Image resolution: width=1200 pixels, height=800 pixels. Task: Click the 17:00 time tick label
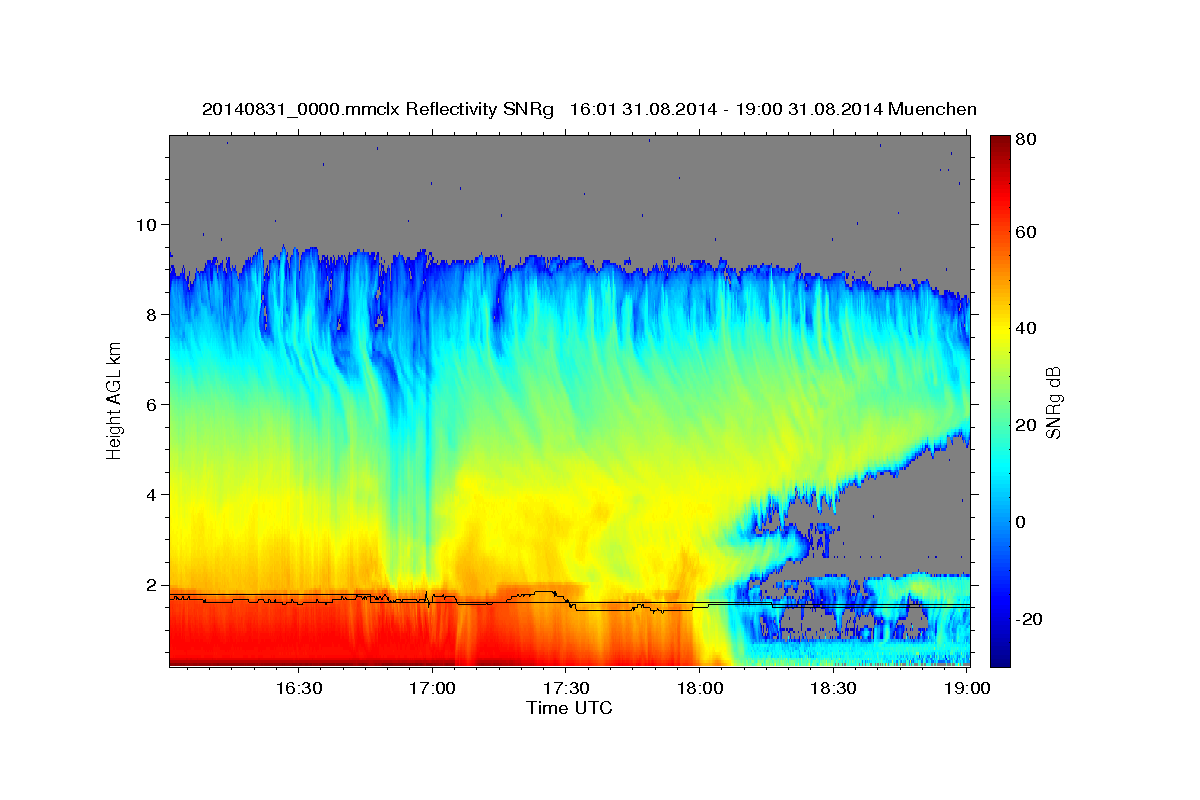[x=432, y=688]
